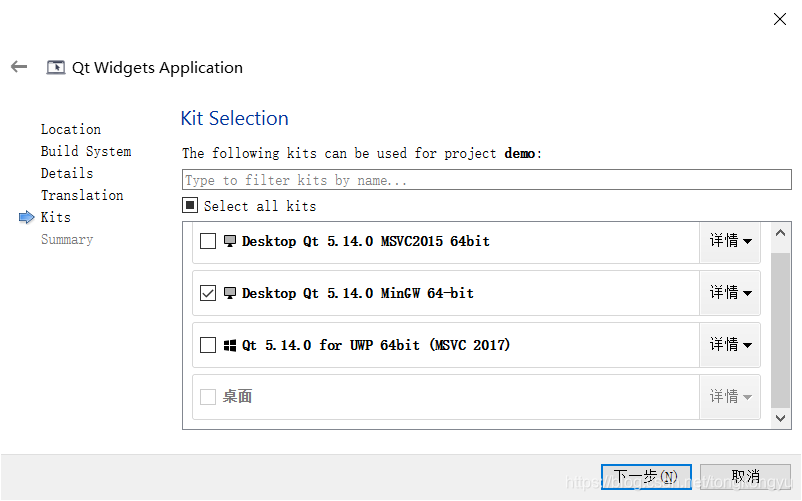
Task: Click the Kit Selection heading
Action: pyautogui.click(x=234, y=118)
